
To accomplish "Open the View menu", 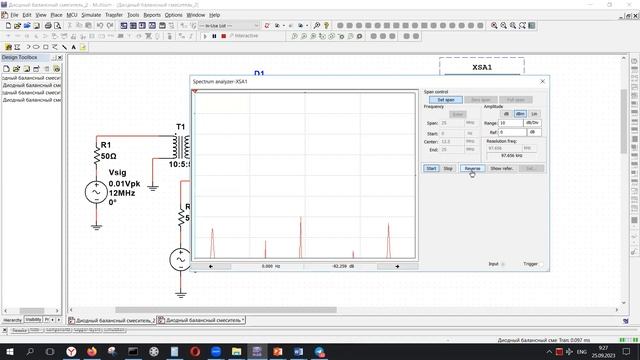I will click(x=41, y=15).
